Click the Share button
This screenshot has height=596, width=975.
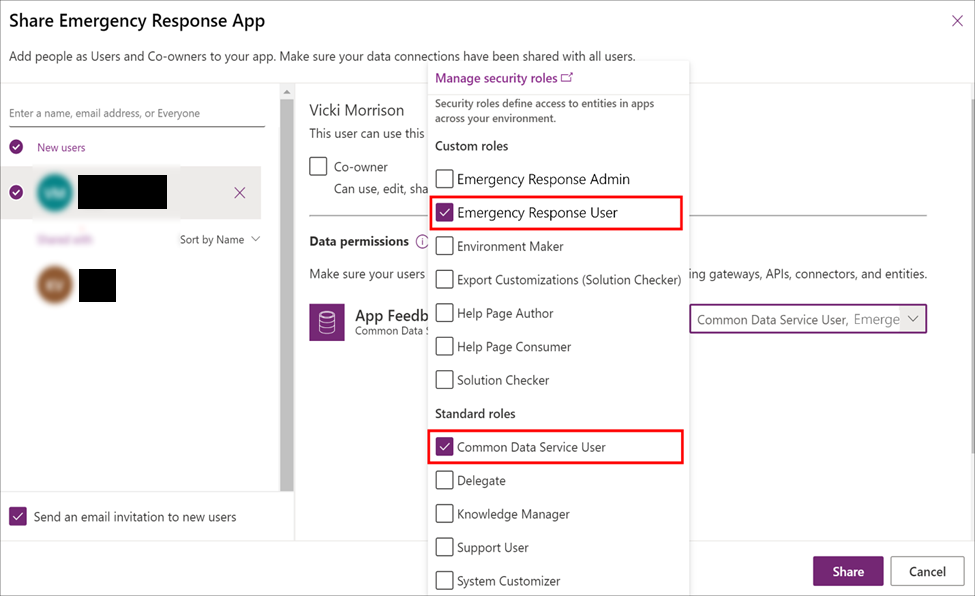pos(847,571)
